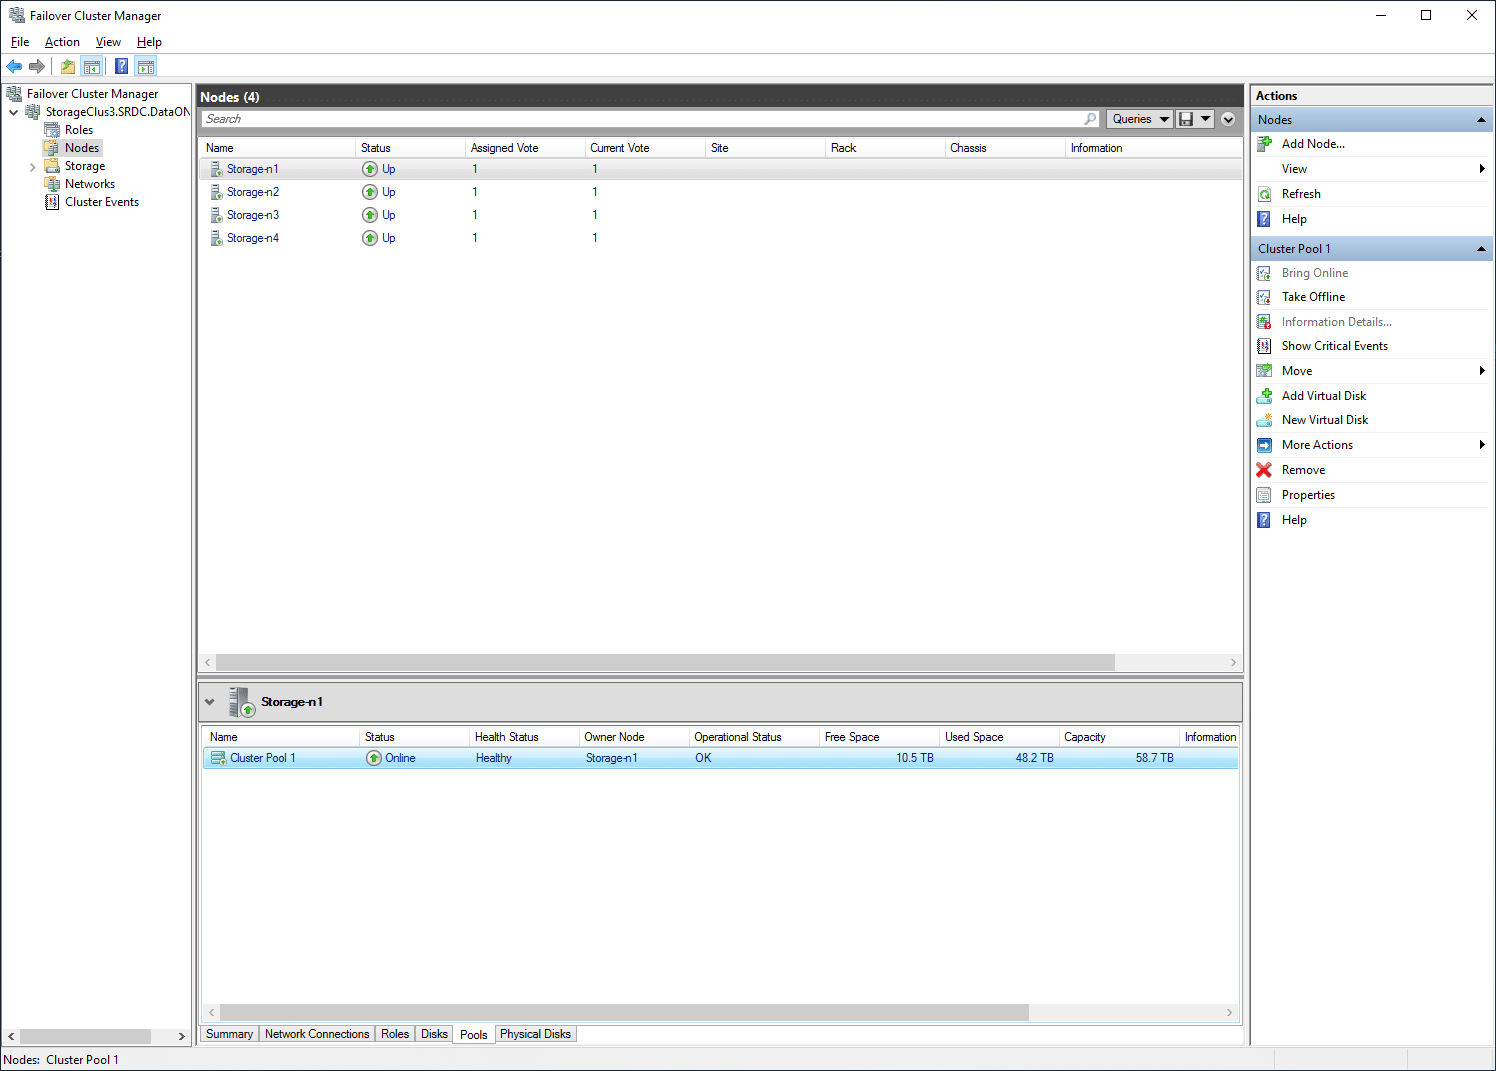Click the Add Virtual Disk icon
1496x1071 pixels.
click(1264, 396)
